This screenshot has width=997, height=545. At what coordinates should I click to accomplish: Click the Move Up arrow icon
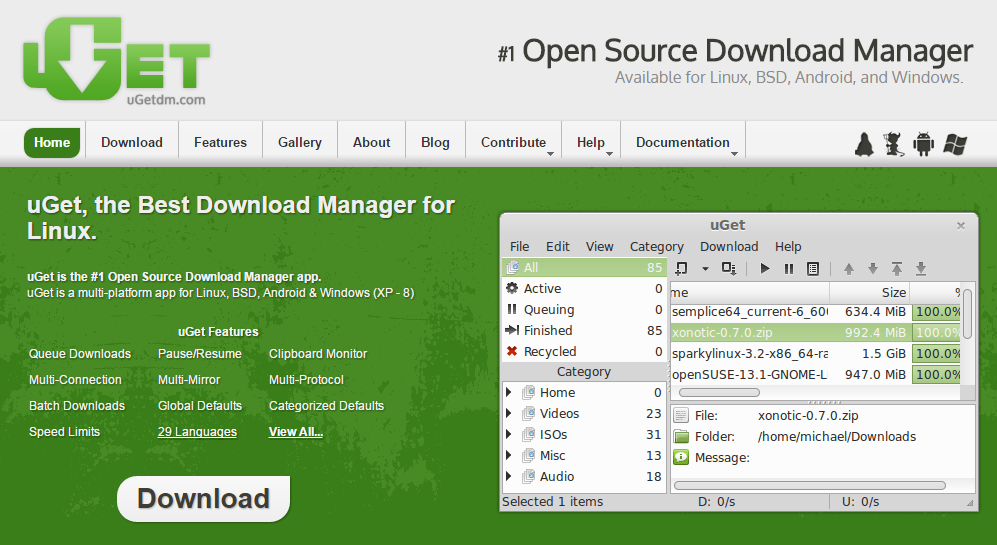[x=848, y=268]
